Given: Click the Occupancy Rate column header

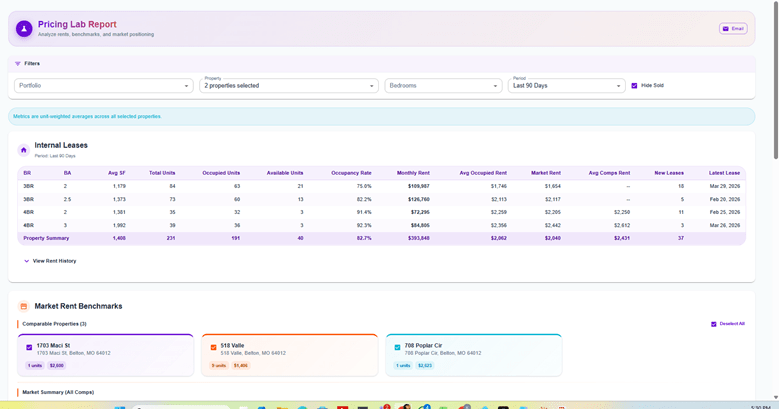Looking at the screenshot, I should pos(351,173).
